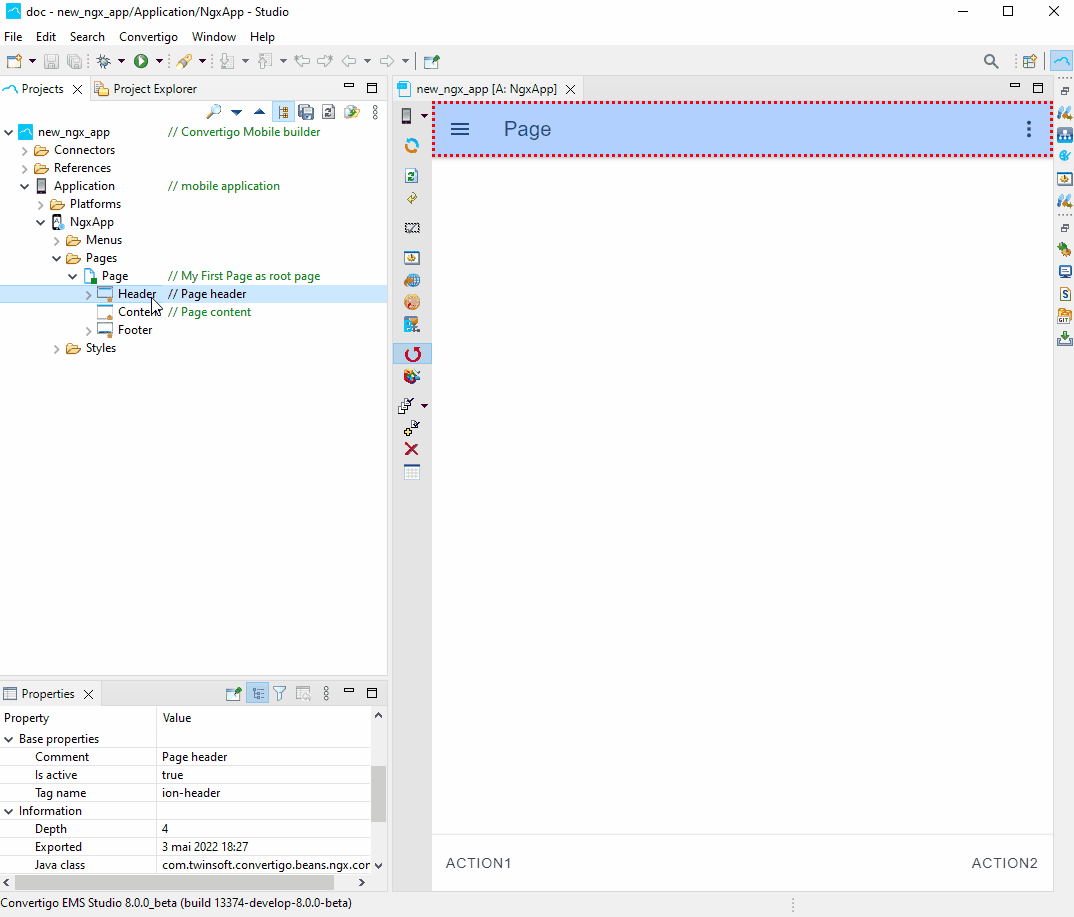The height and width of the screenshot is (917, 1074).
Task: Expand the Styles folder
Action: pos(57,349)
